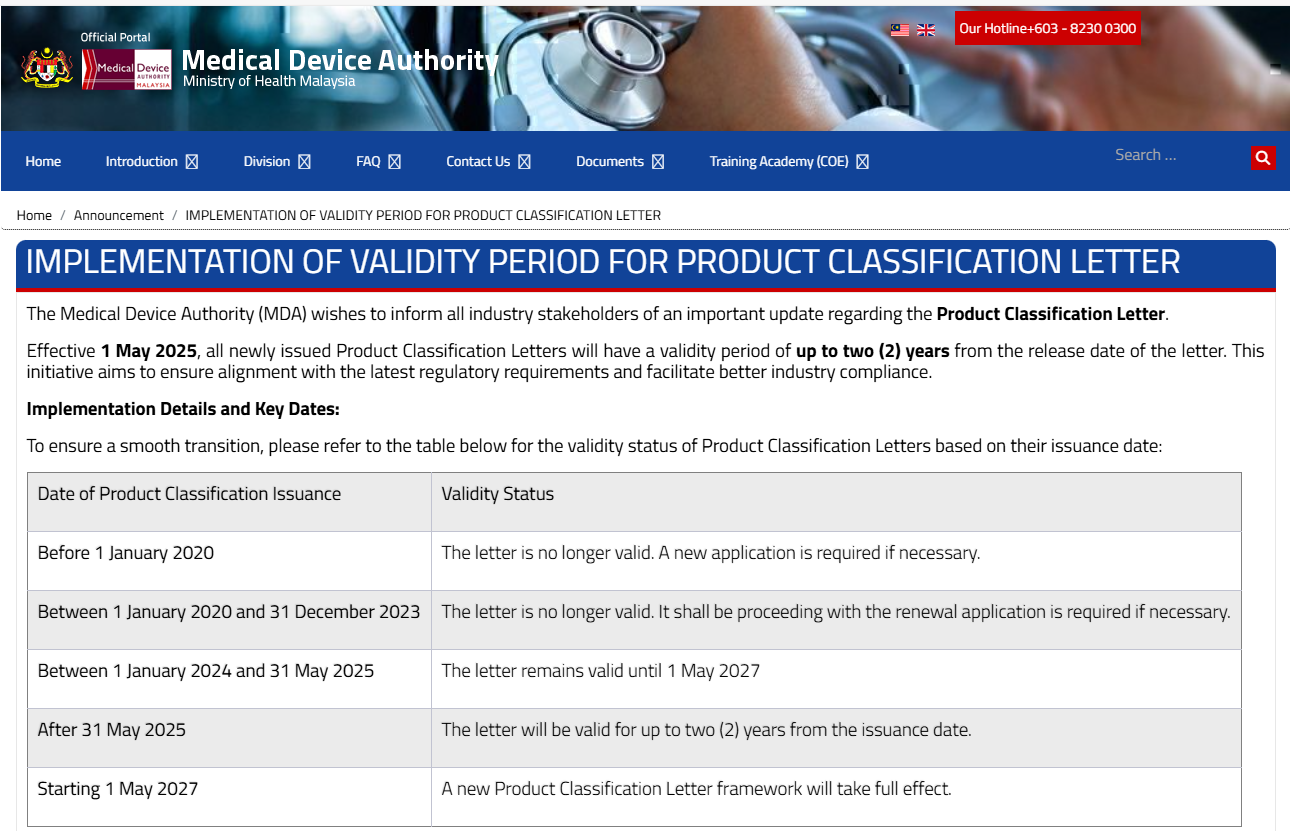Click the Malaysia coat of arms emblem

click(x=47, y=67)
